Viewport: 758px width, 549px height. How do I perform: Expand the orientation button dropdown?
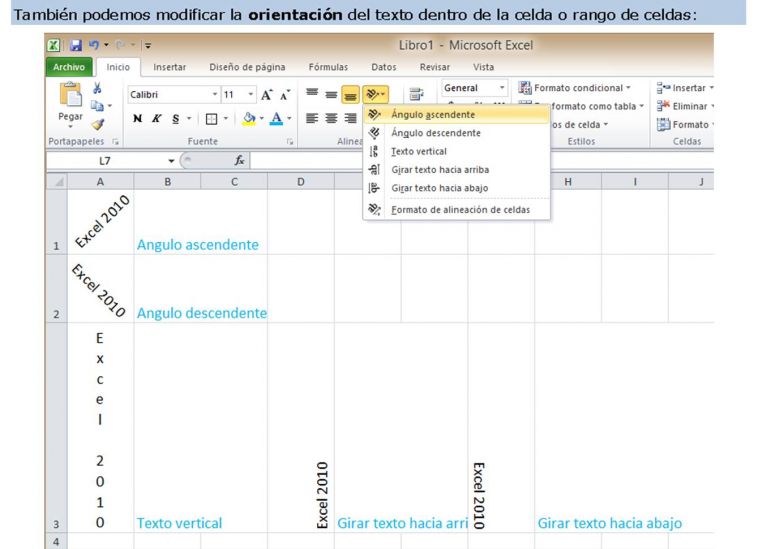tap(383, 94)
